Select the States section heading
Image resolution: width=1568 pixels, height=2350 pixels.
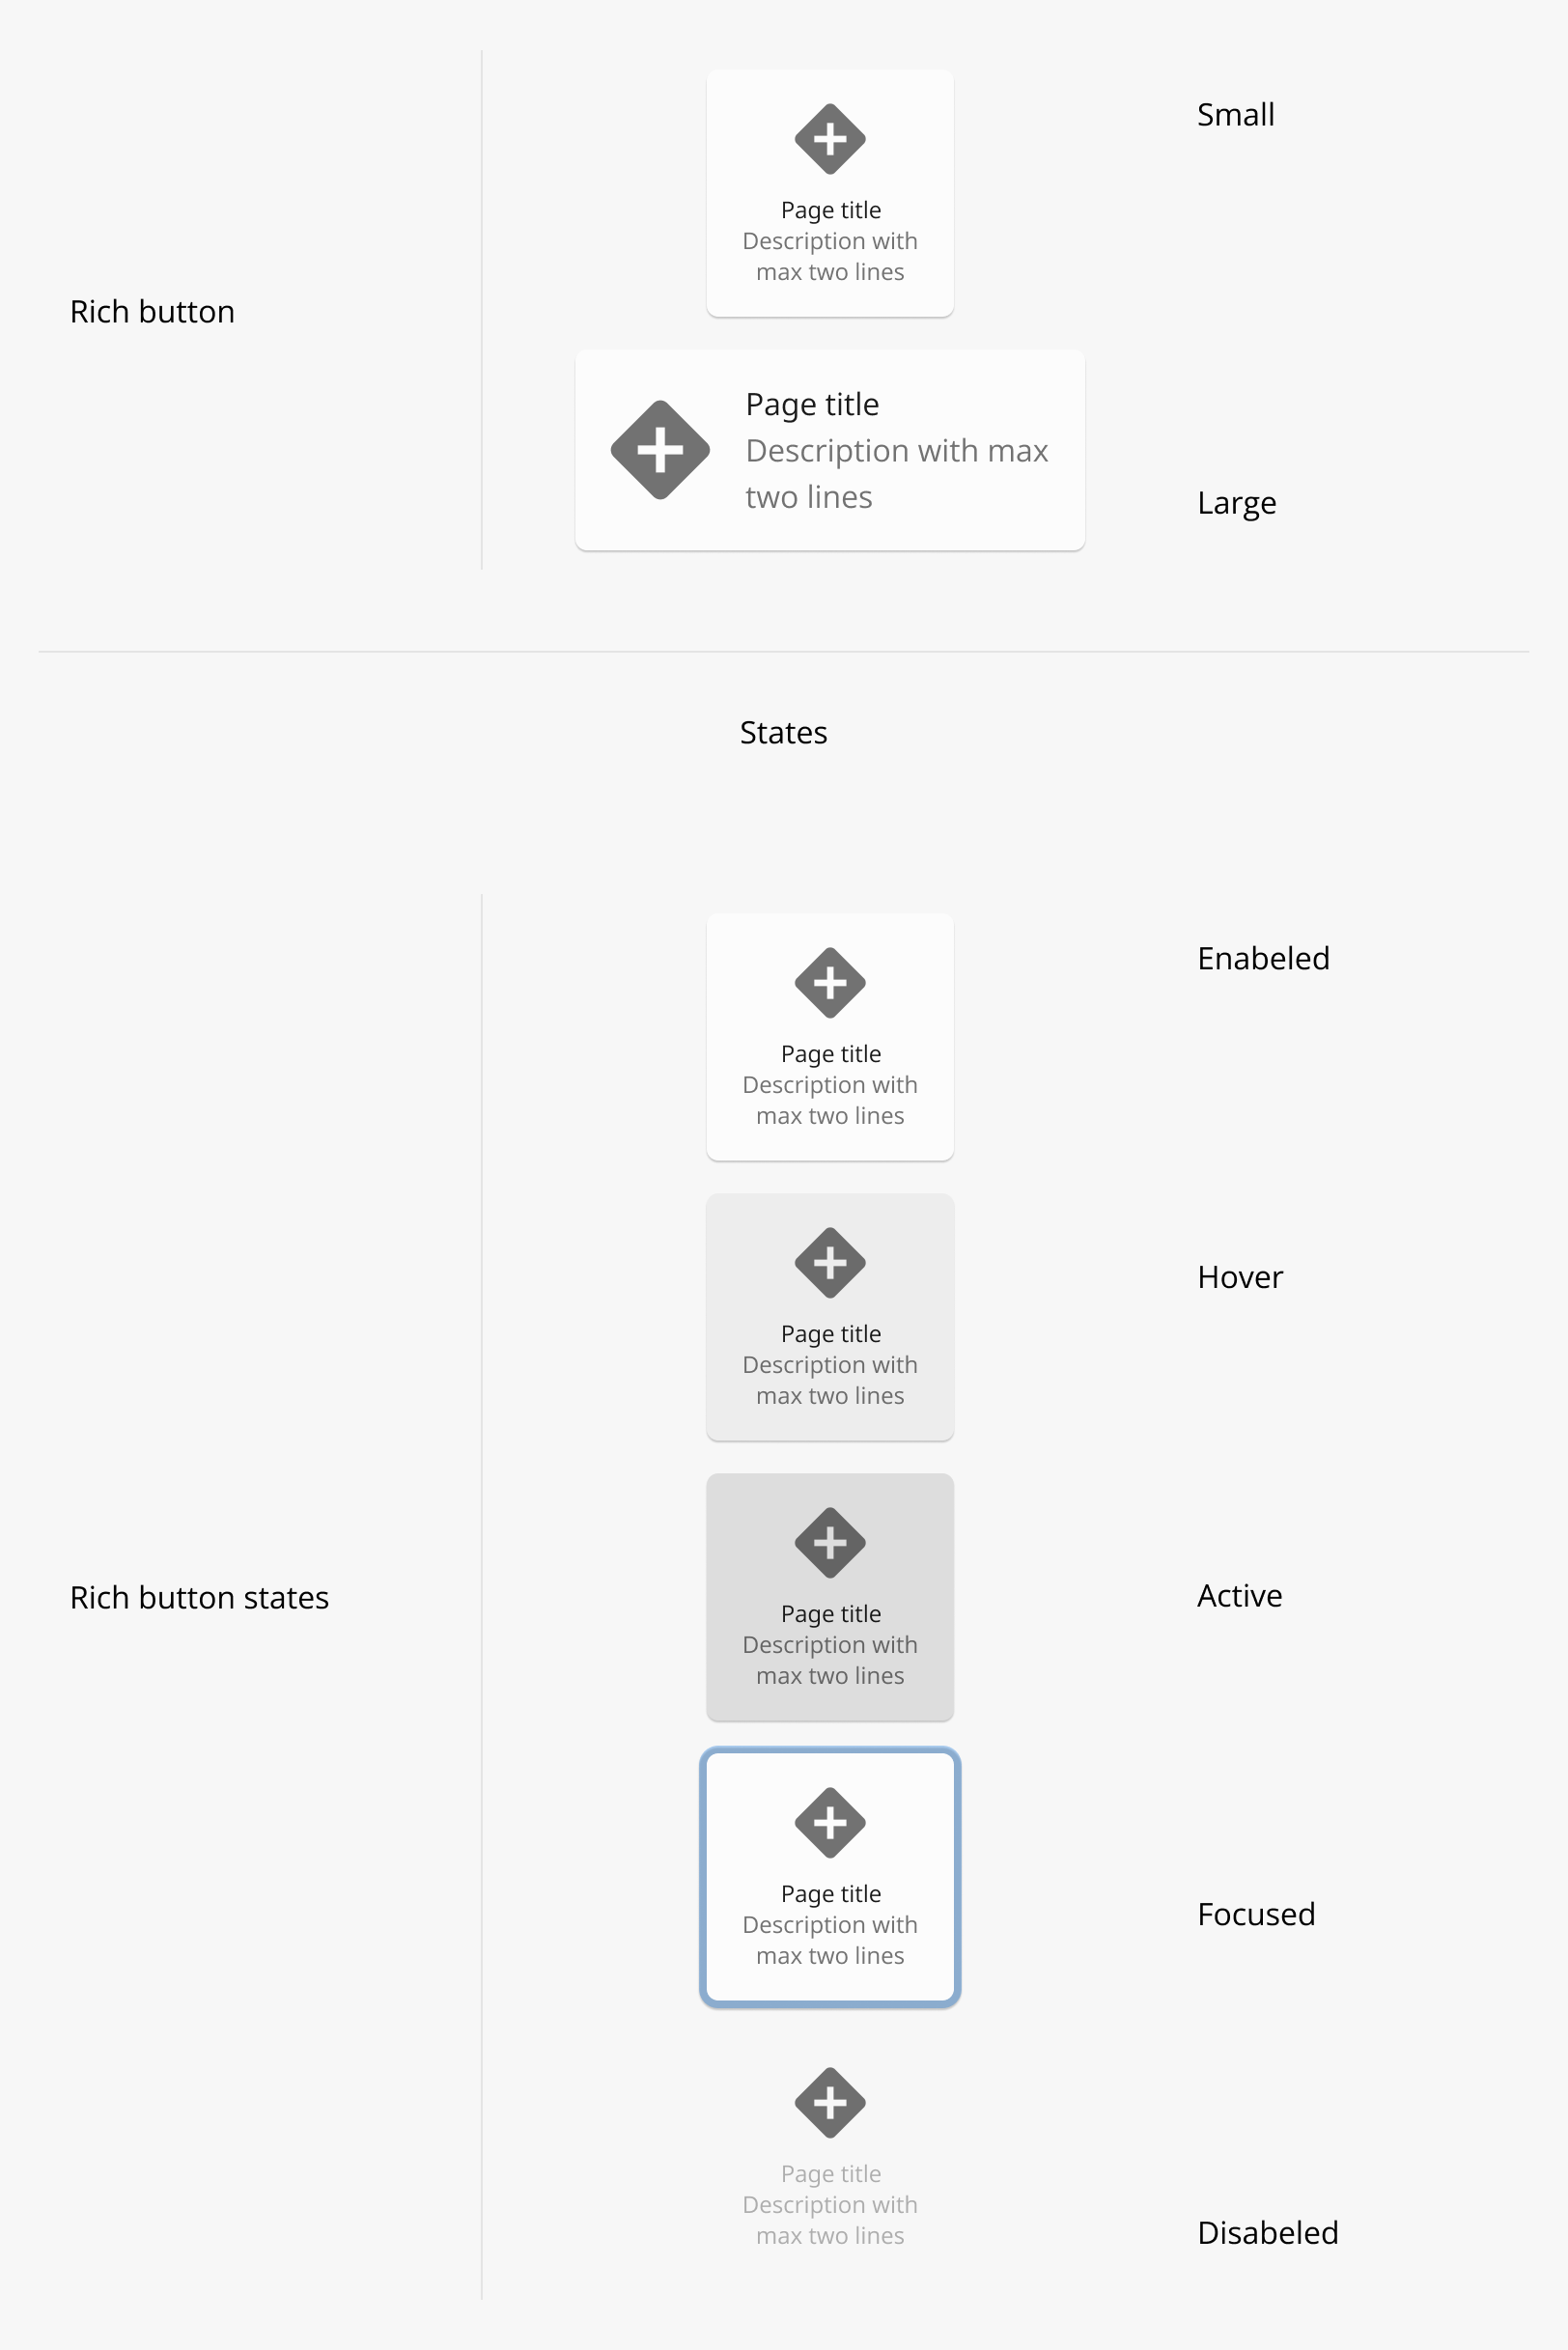coord(783,733)
